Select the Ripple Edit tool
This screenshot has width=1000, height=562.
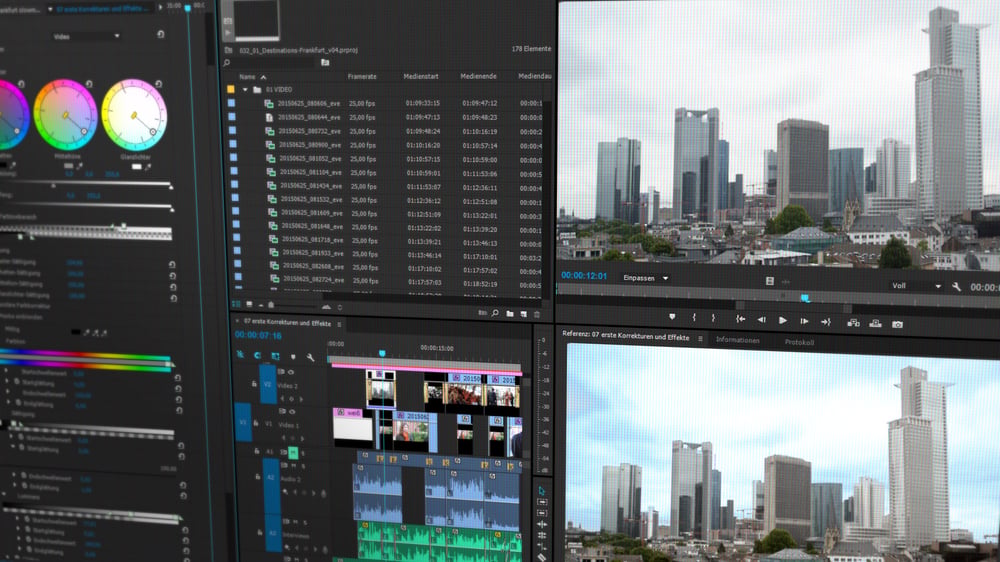click(x=541, y=524)
